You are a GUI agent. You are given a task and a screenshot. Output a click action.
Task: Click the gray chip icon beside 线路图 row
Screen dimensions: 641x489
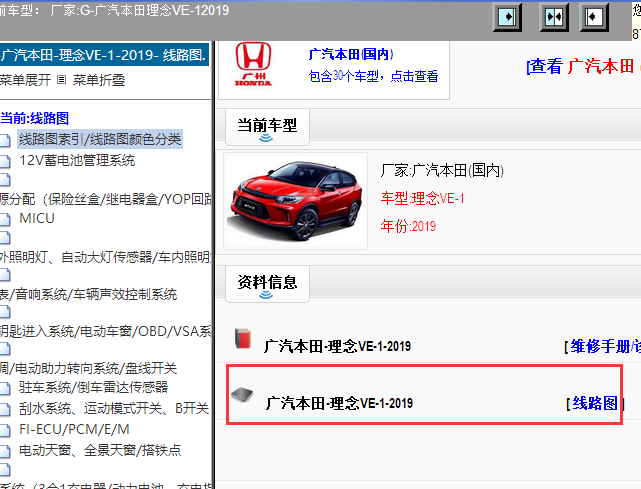pyautogui.click(x=242, y=394)
